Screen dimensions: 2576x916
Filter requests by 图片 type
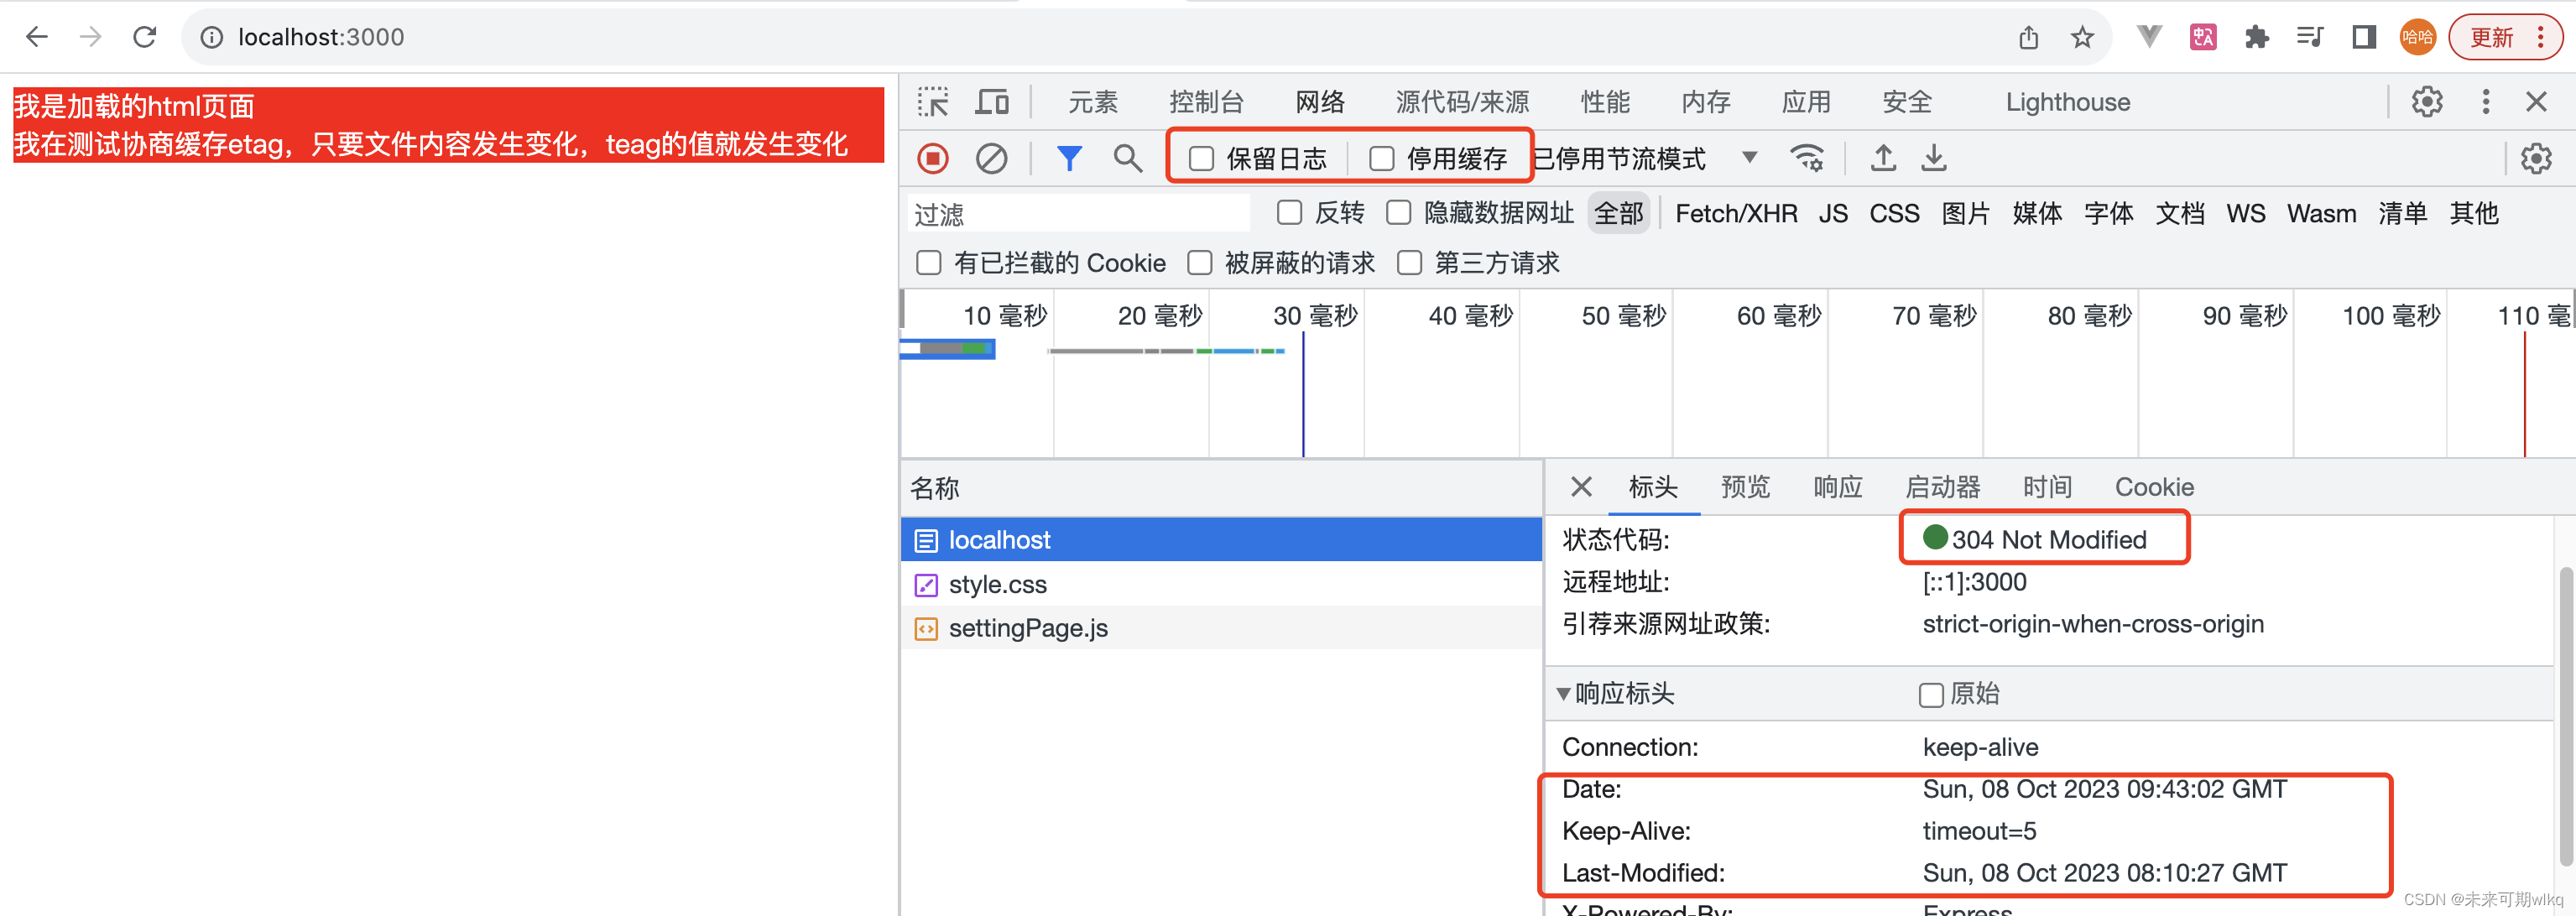(1965, 213)
